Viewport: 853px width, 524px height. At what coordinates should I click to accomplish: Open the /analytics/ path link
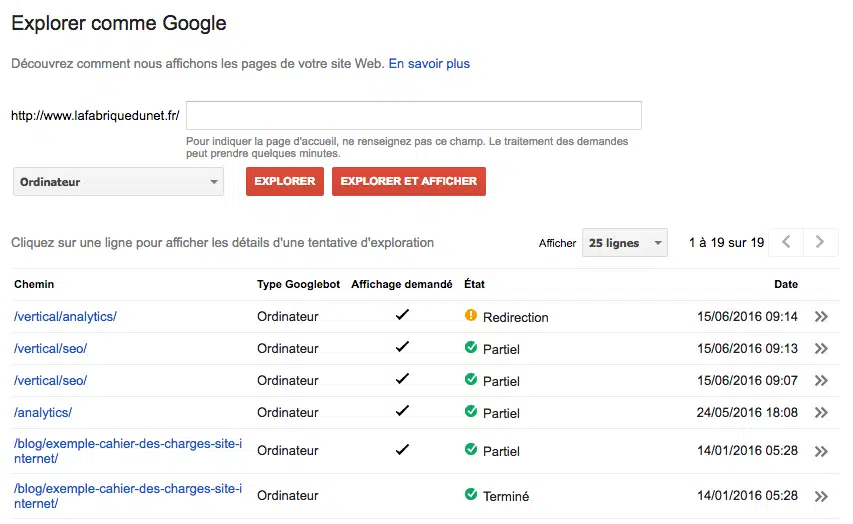pos(43,413)
